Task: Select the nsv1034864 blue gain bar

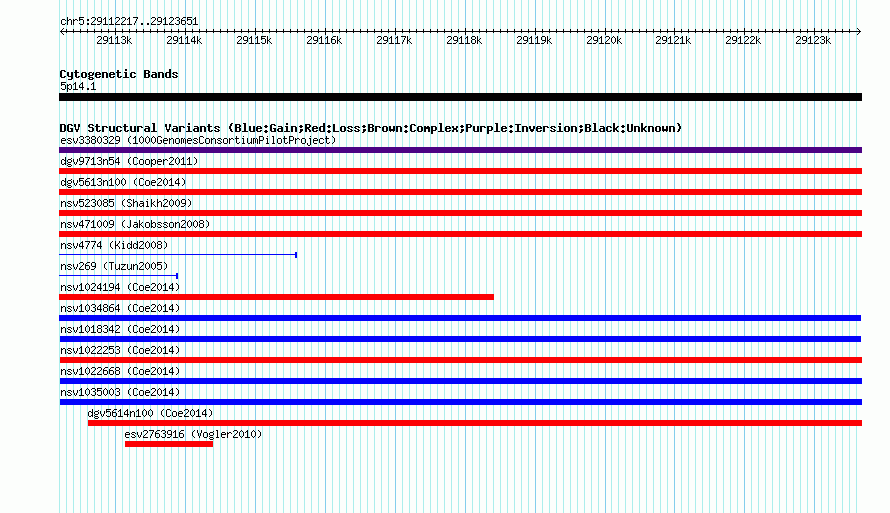Action: (460, 318)
